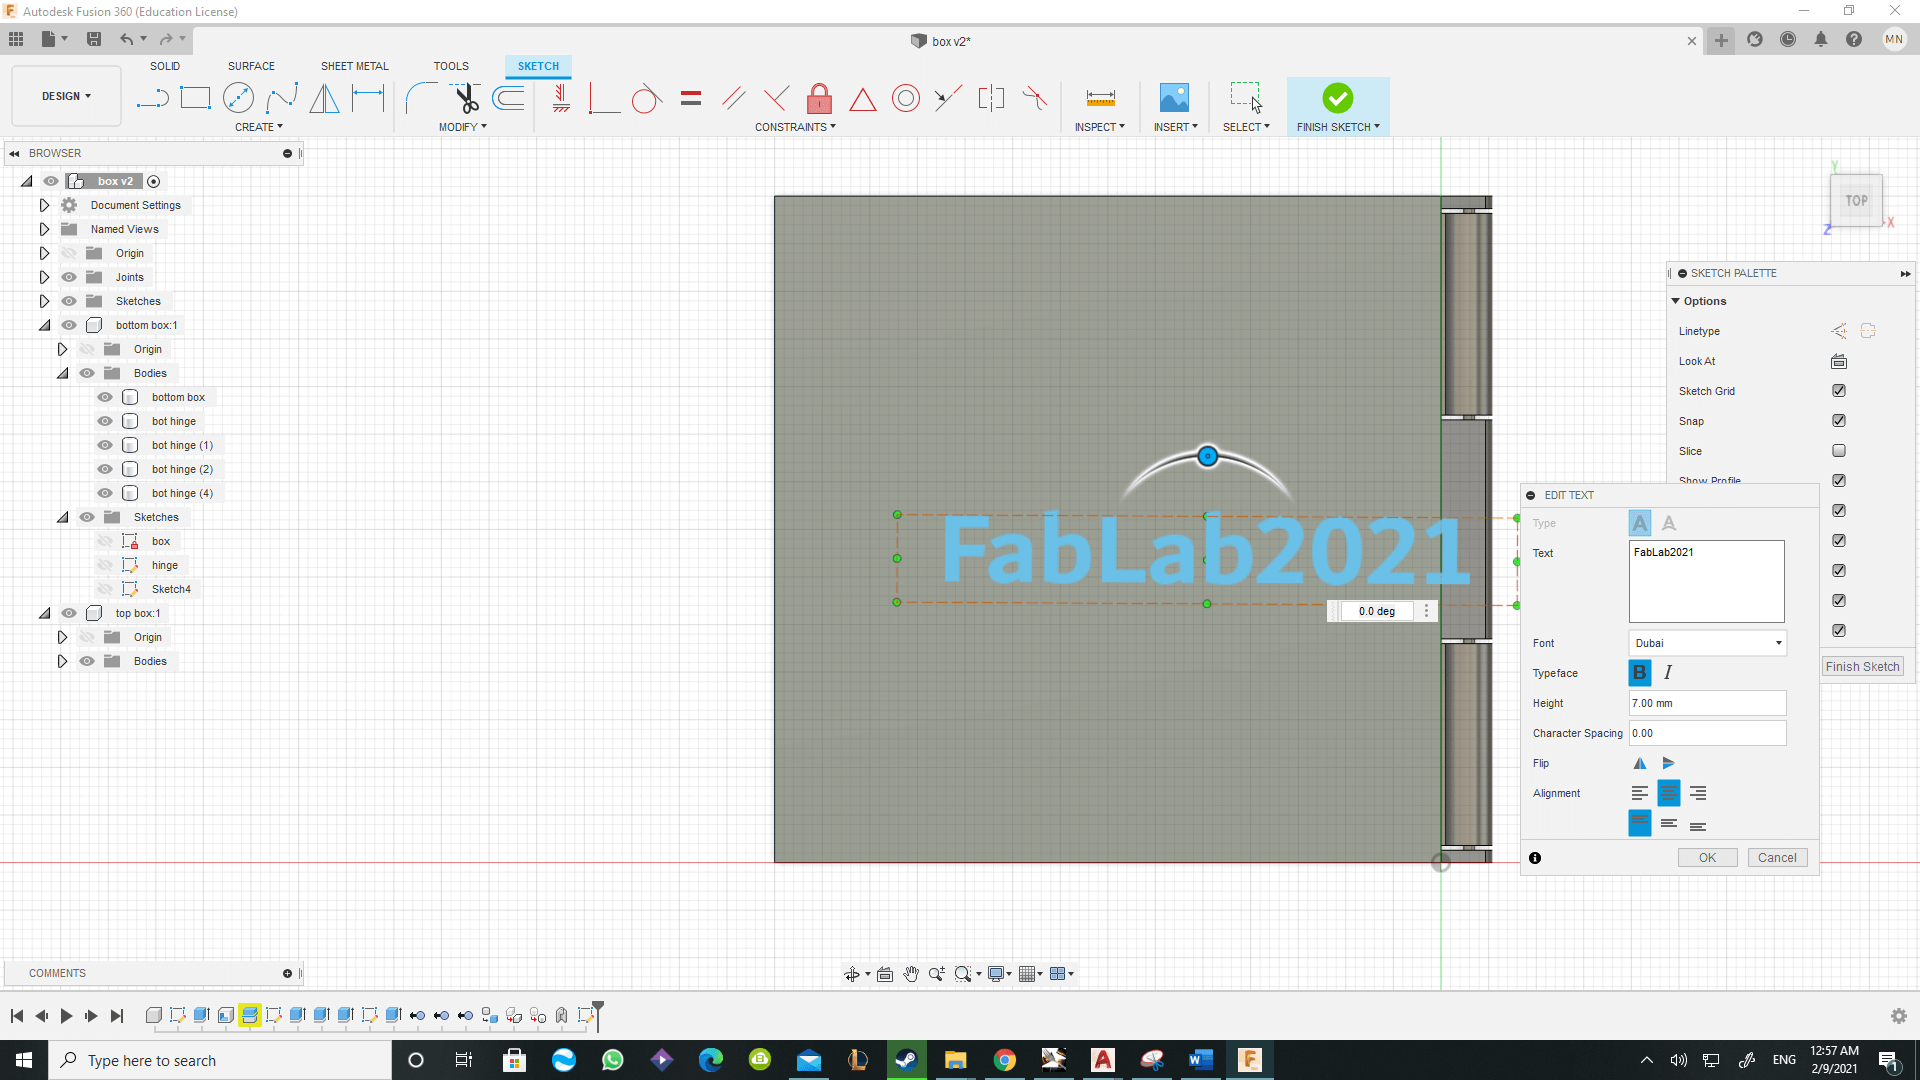The image size is (1920, 1080).
Task: Select the Circle sketch tool
Action: (x=238, y=98)
